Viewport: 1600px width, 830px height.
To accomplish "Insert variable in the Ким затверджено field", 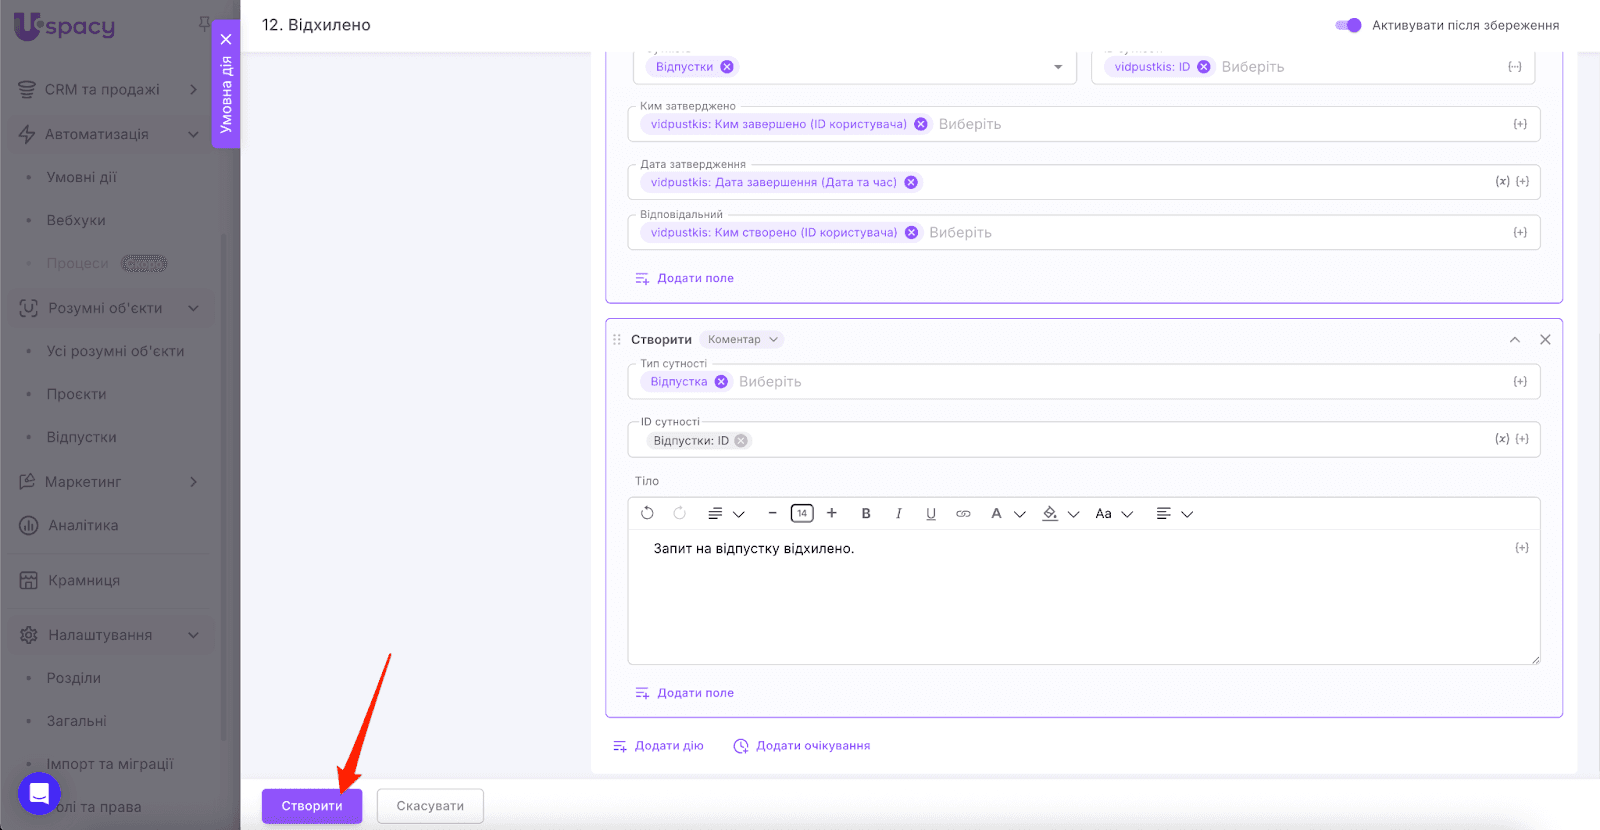I will tap(1520, 124).
